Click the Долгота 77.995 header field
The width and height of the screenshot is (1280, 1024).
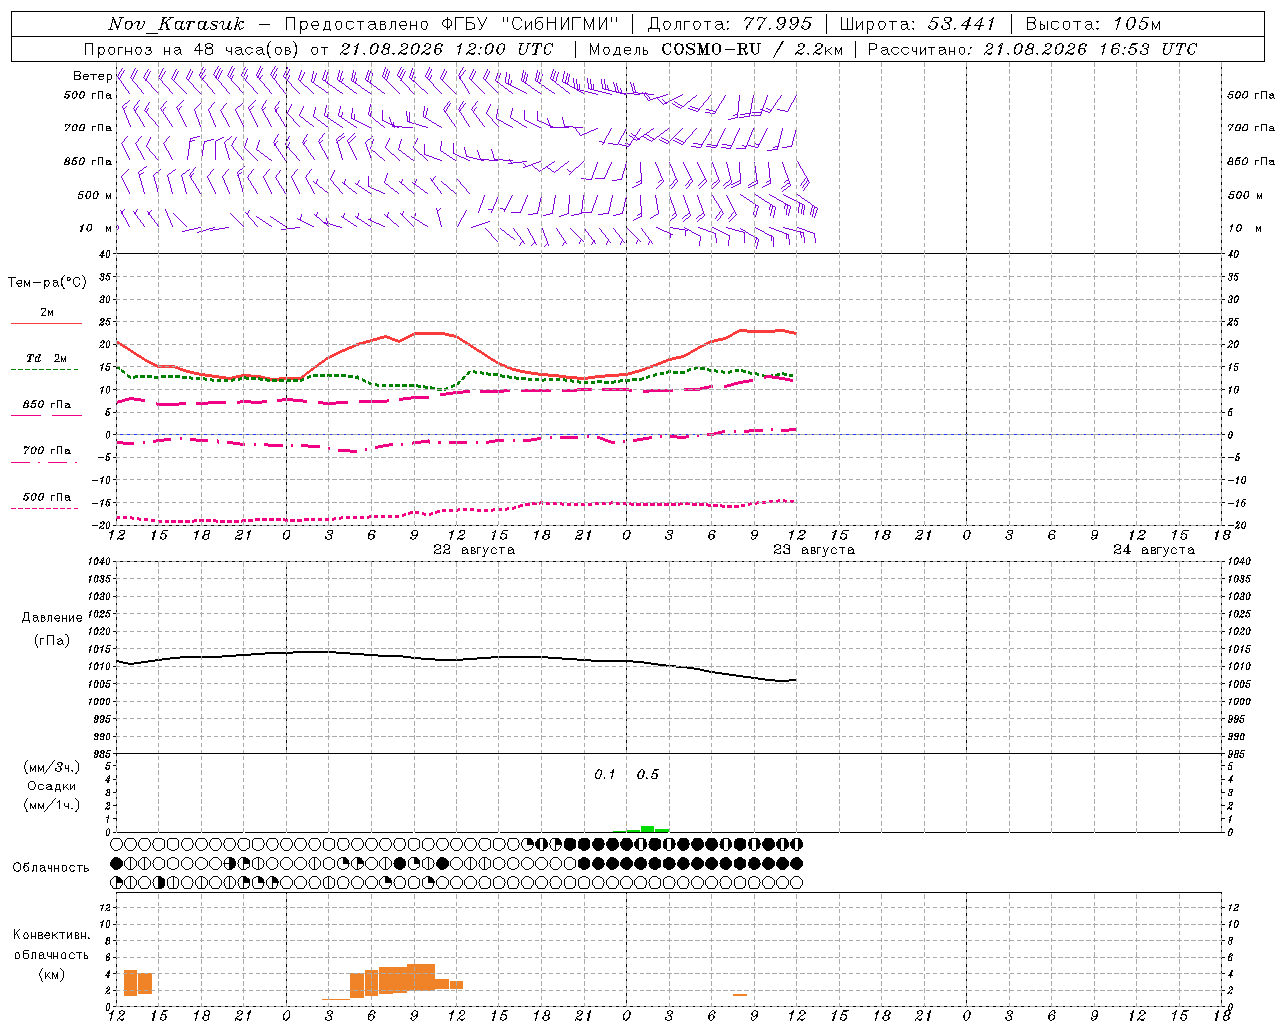pyautogui.click(x=731, y=24)
